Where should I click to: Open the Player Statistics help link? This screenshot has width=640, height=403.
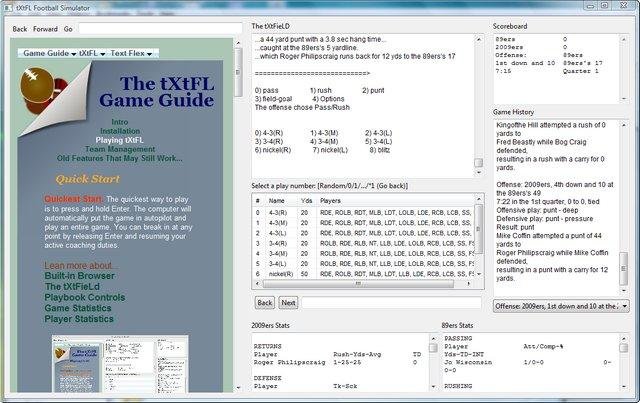(79, 319)
